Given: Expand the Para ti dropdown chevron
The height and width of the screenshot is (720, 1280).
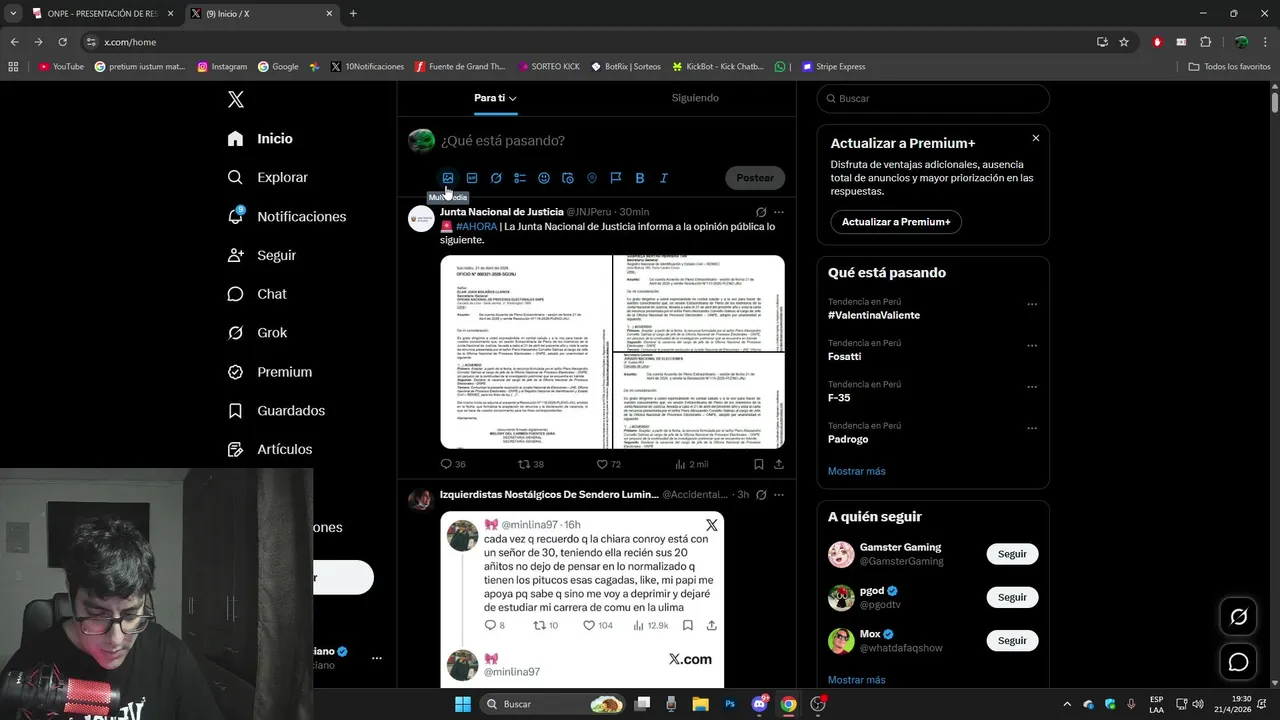Looking at the screenshot, I should (512, 99).
